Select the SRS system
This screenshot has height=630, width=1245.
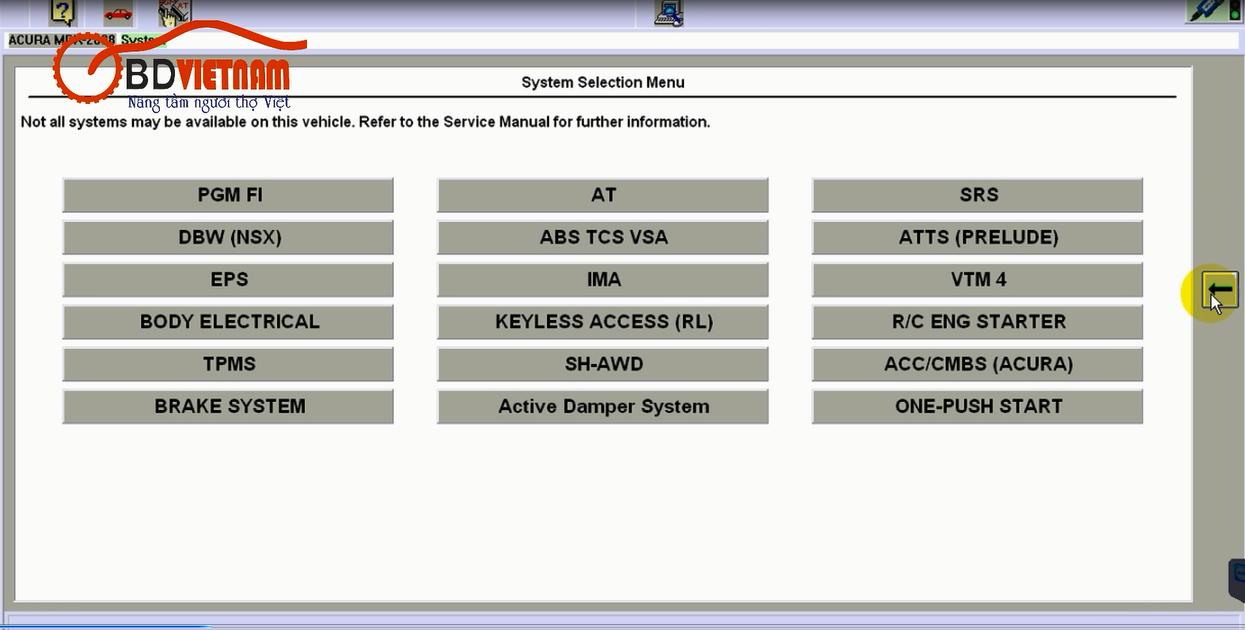click(x=977, y=195)
